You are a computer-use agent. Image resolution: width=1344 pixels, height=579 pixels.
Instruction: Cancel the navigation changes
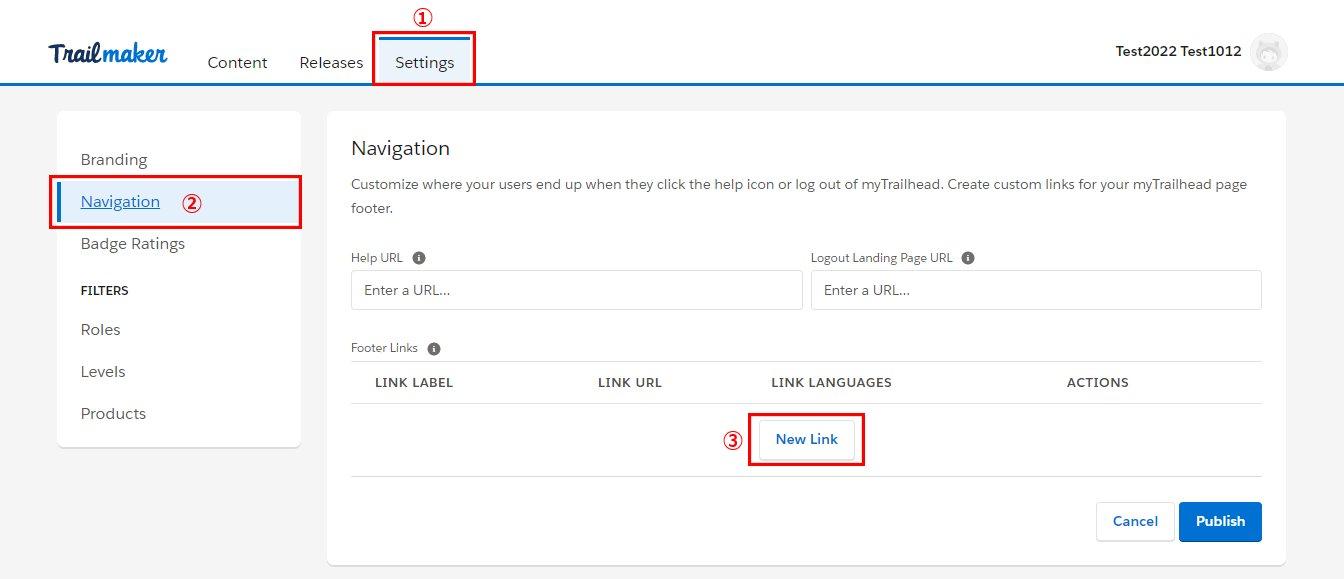1135,521
